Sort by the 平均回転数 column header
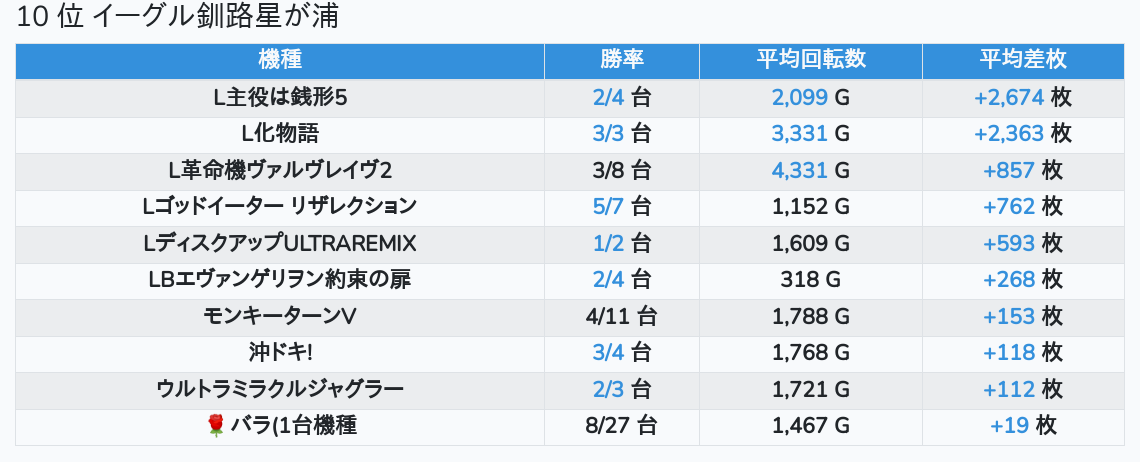Viewport: 1140px width, 462px height. (811, 61)
